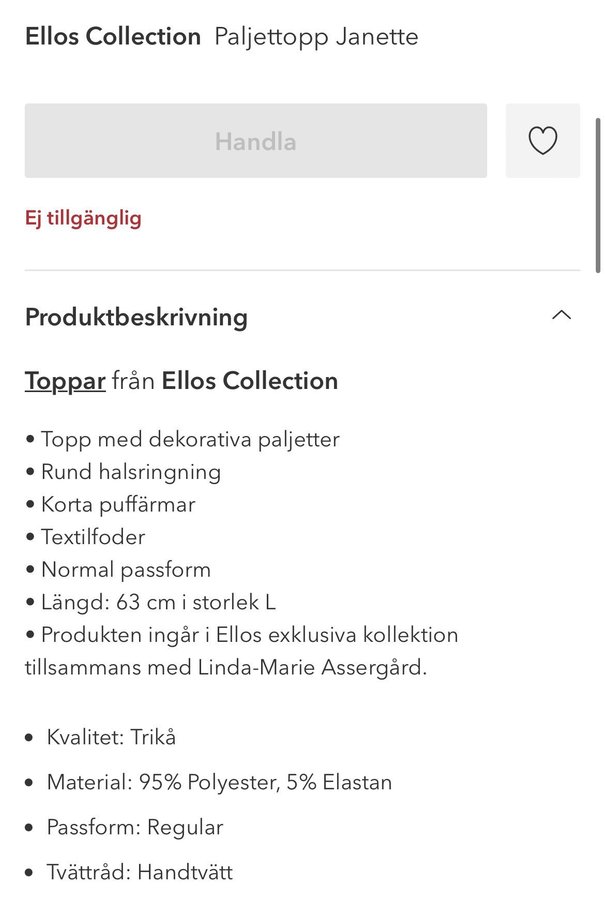Collapse Produktbeskrivning with the chevron arrow
The width and height of the screenshot is (605, 900).
[x=561, y=316]
